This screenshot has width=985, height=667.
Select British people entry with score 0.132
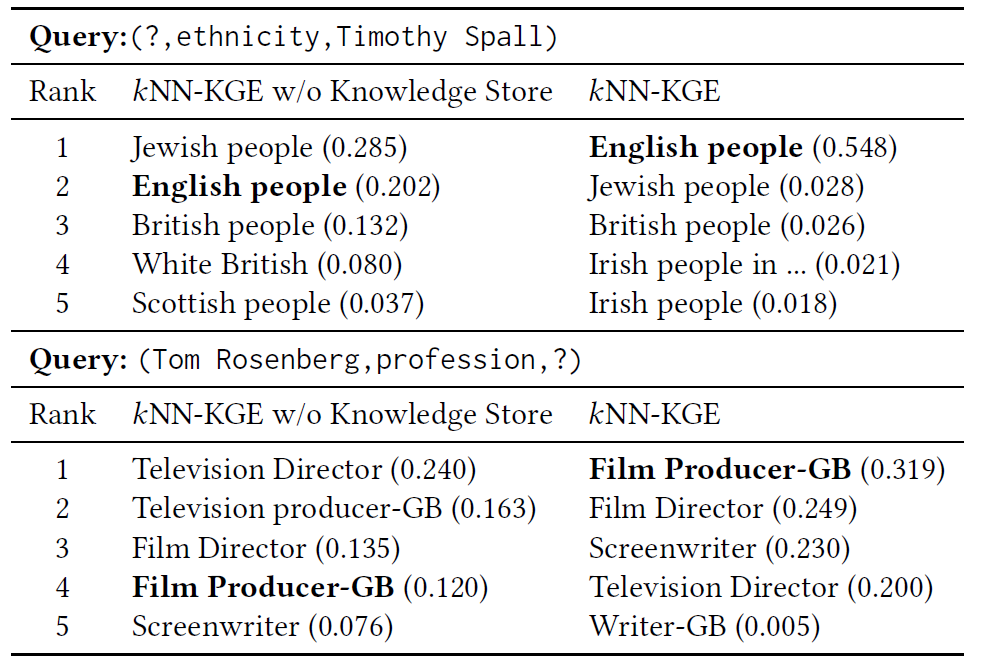coord(269,226)
